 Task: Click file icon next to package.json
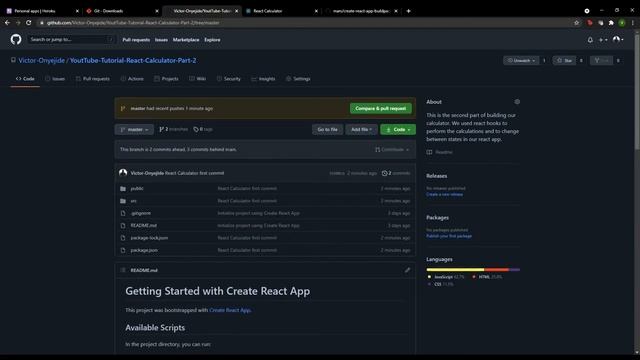pyautogui.click(x=123, y=250)
